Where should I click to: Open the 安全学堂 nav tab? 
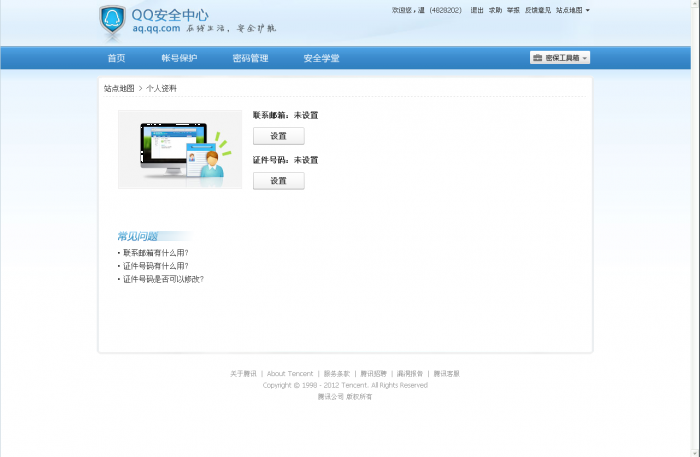(x=321, y=58)
